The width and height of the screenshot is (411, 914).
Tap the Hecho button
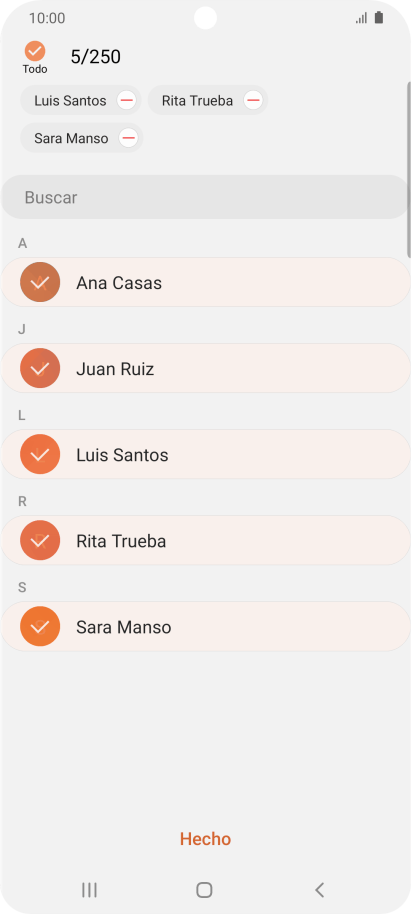tap(205, 839)
